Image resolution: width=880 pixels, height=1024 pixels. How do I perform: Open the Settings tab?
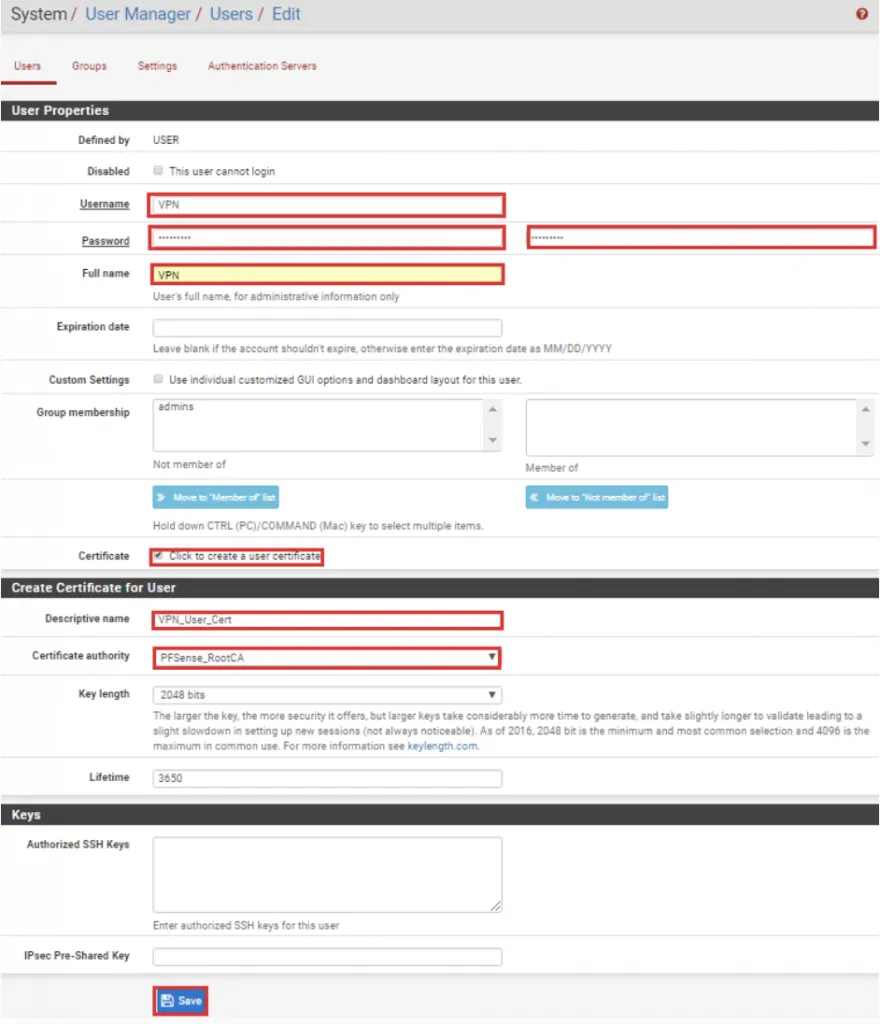[x=157, y=66]
